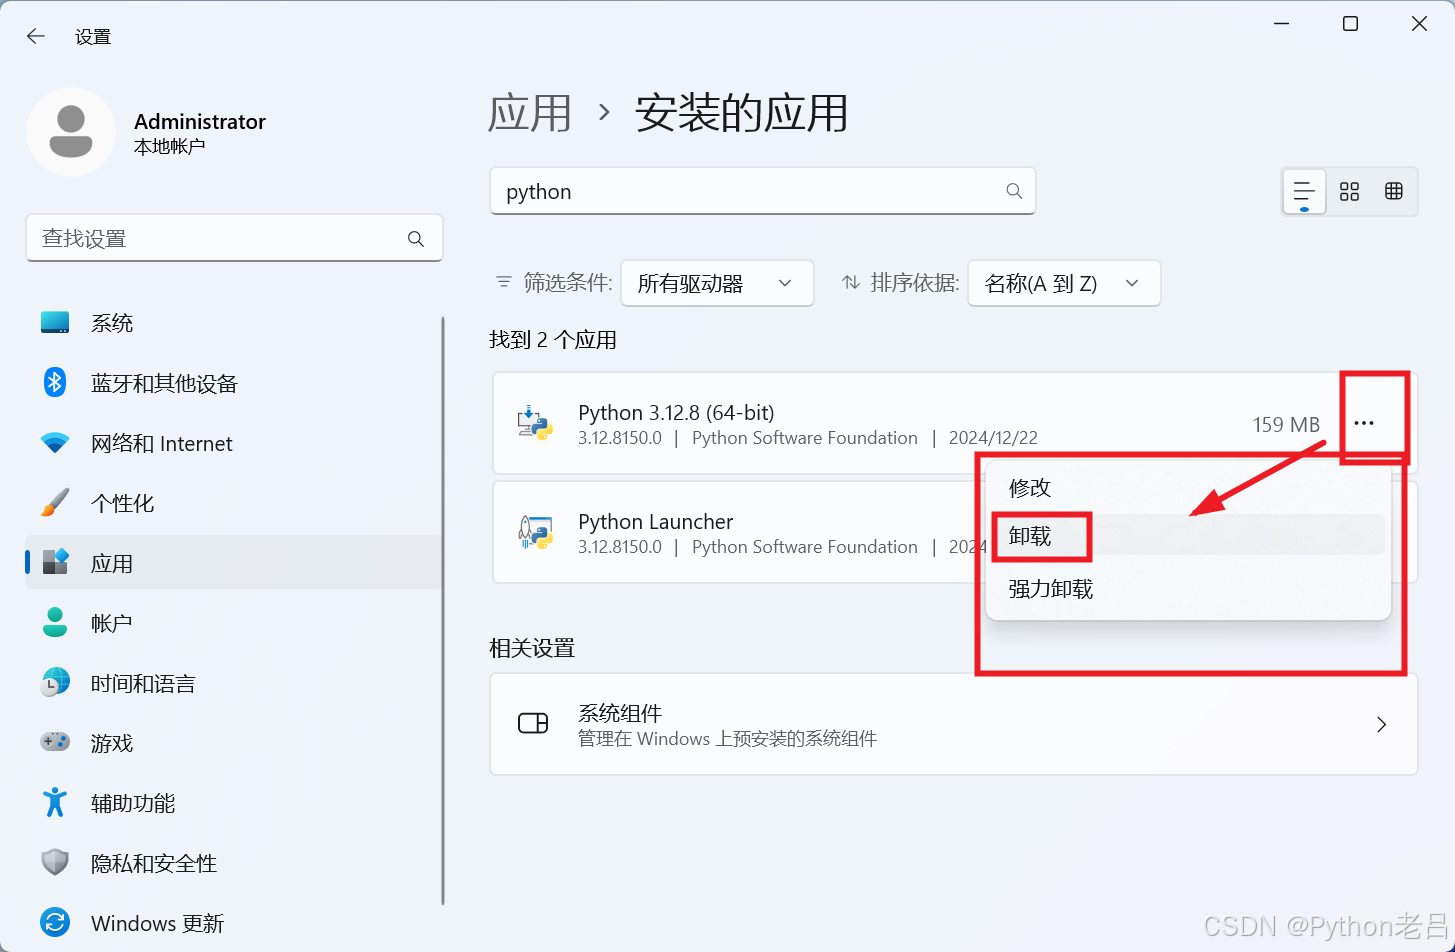Viewport: 1455px width, 952px height.
Task: Click the 本地帐户 label under Administrator
Action: point(170,147)
